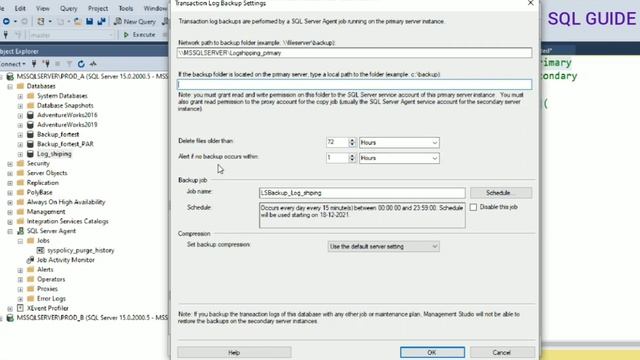The image size is (640, 360).
Task: Select the Proxies folder
Action: coord(47,289)
